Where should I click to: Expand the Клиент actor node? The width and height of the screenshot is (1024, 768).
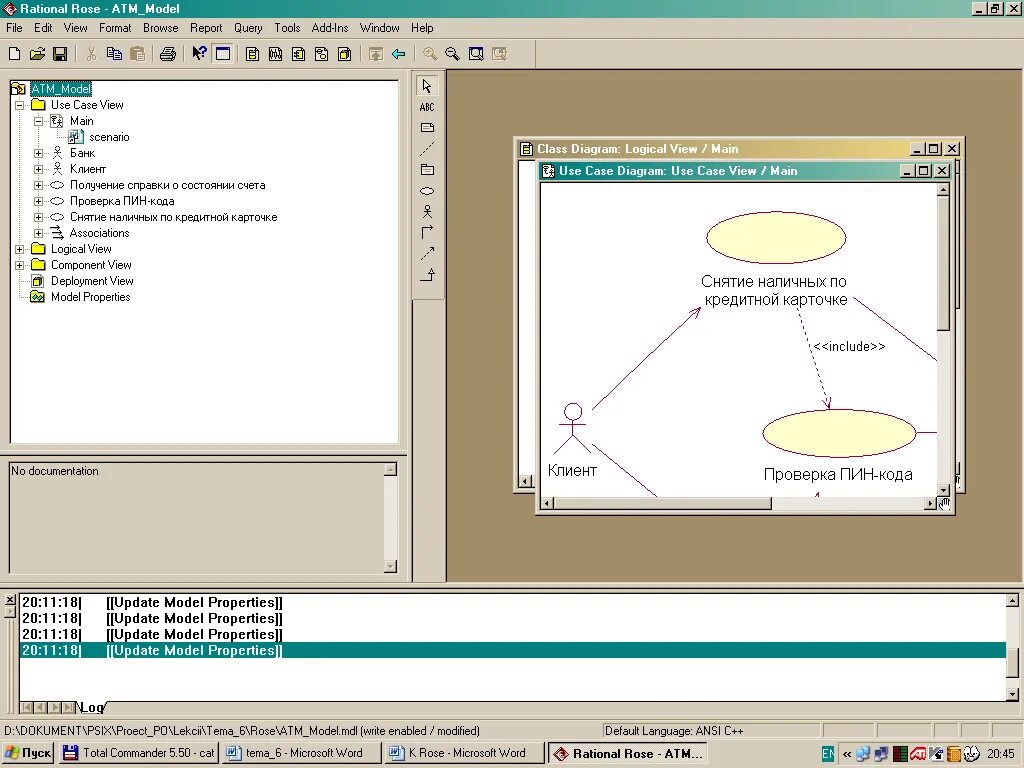(39, 169)
